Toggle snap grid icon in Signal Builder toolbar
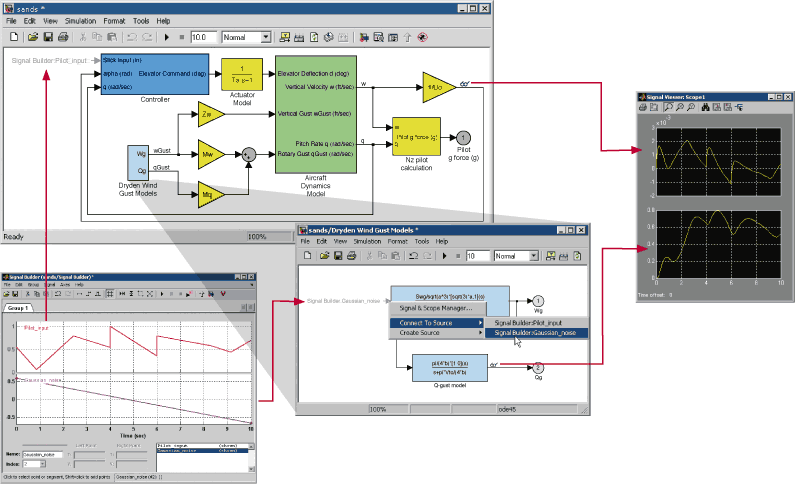Image resolution: width=795 pixels, height=484 pixels. tap(110, 293)
